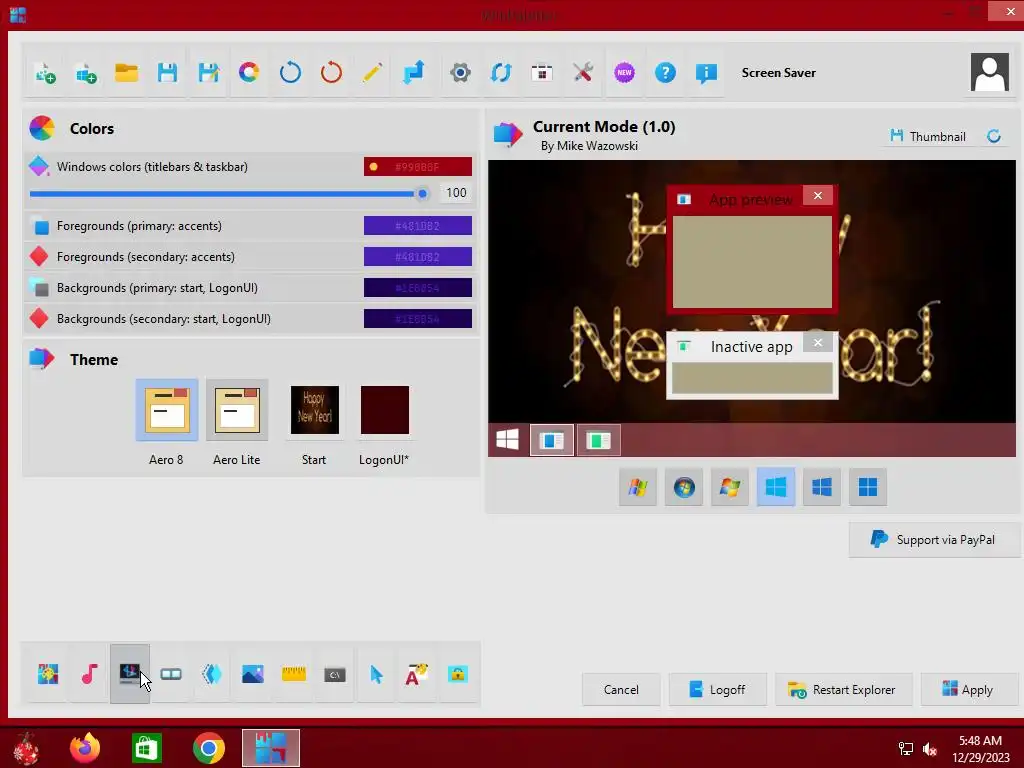Click the Backgrounds primary start LogonUI swatch
The image size is (1024, 768).
[x=418, y=287]
